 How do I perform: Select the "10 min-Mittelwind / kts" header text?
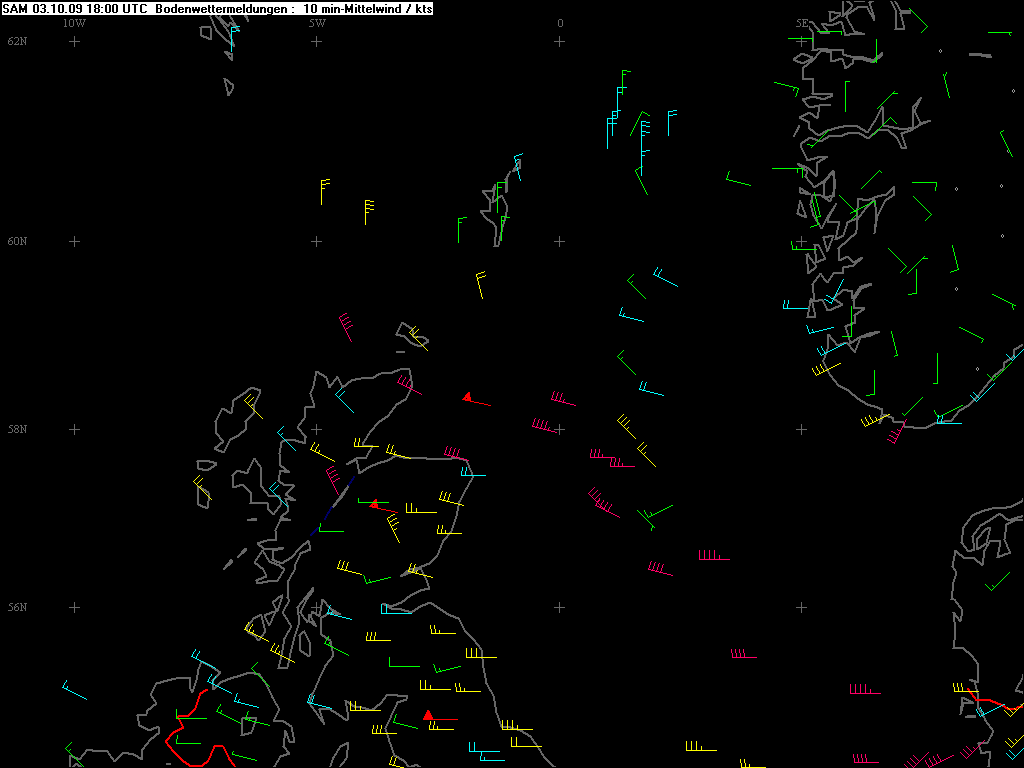368,8
